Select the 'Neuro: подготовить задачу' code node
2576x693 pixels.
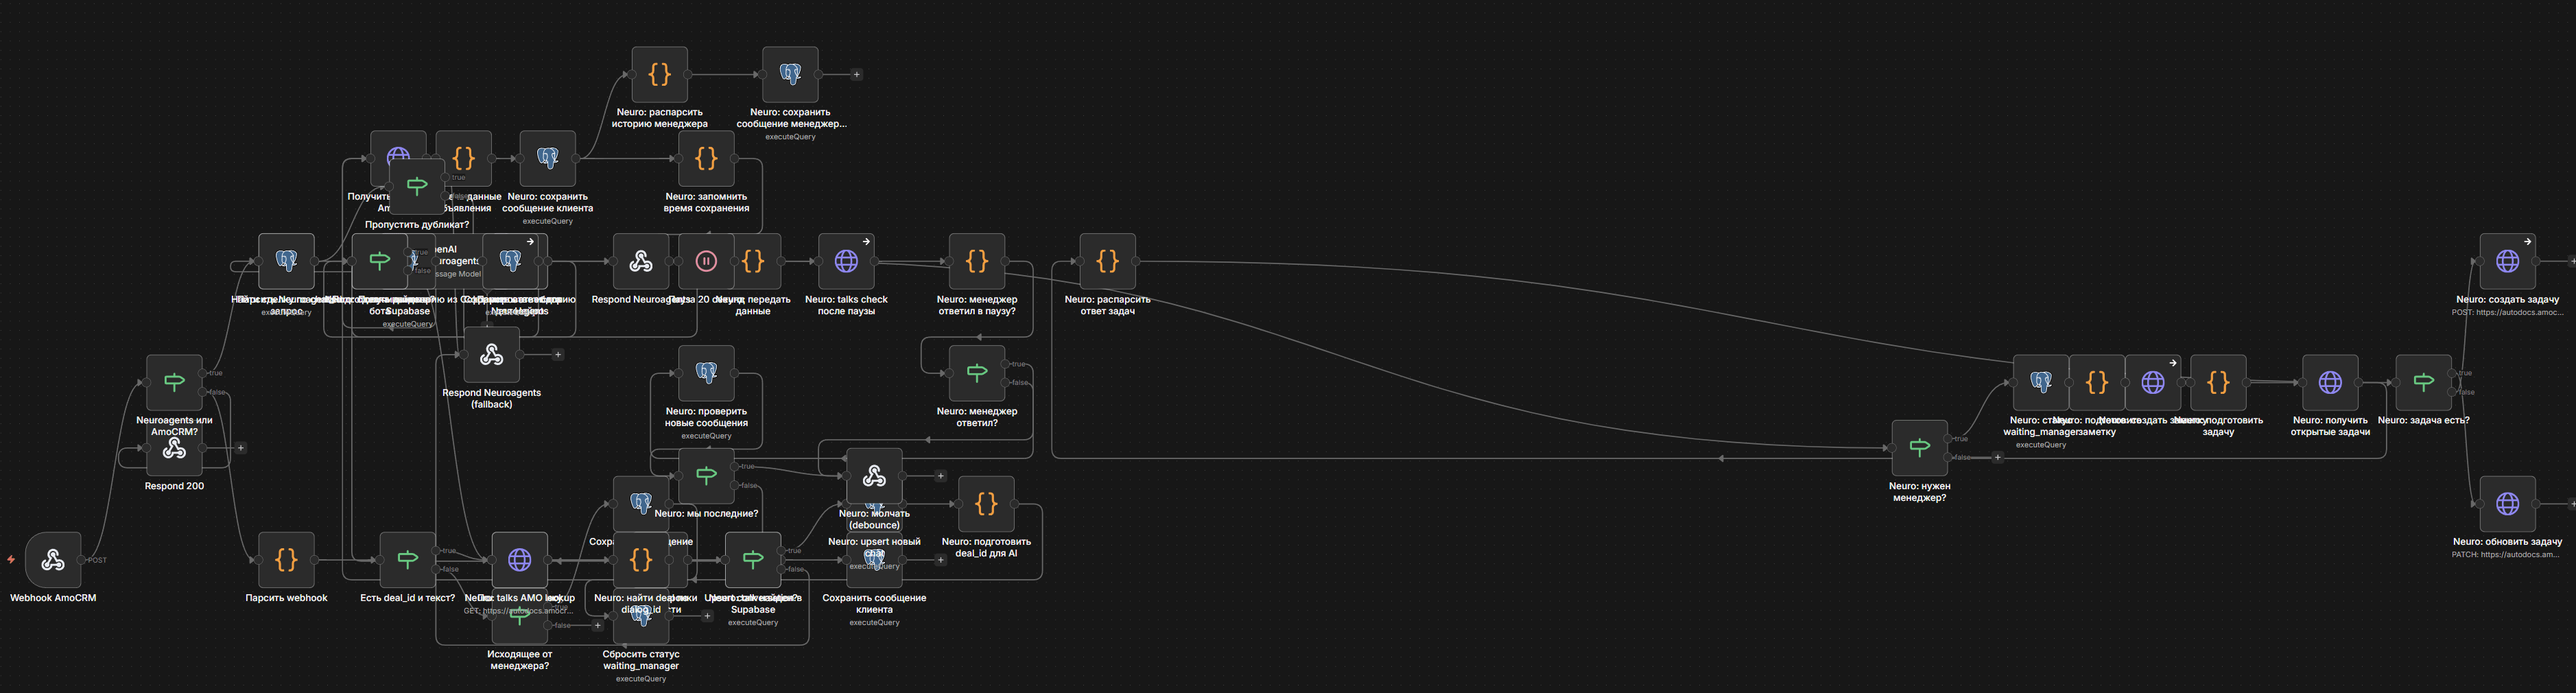(2218, 382)
